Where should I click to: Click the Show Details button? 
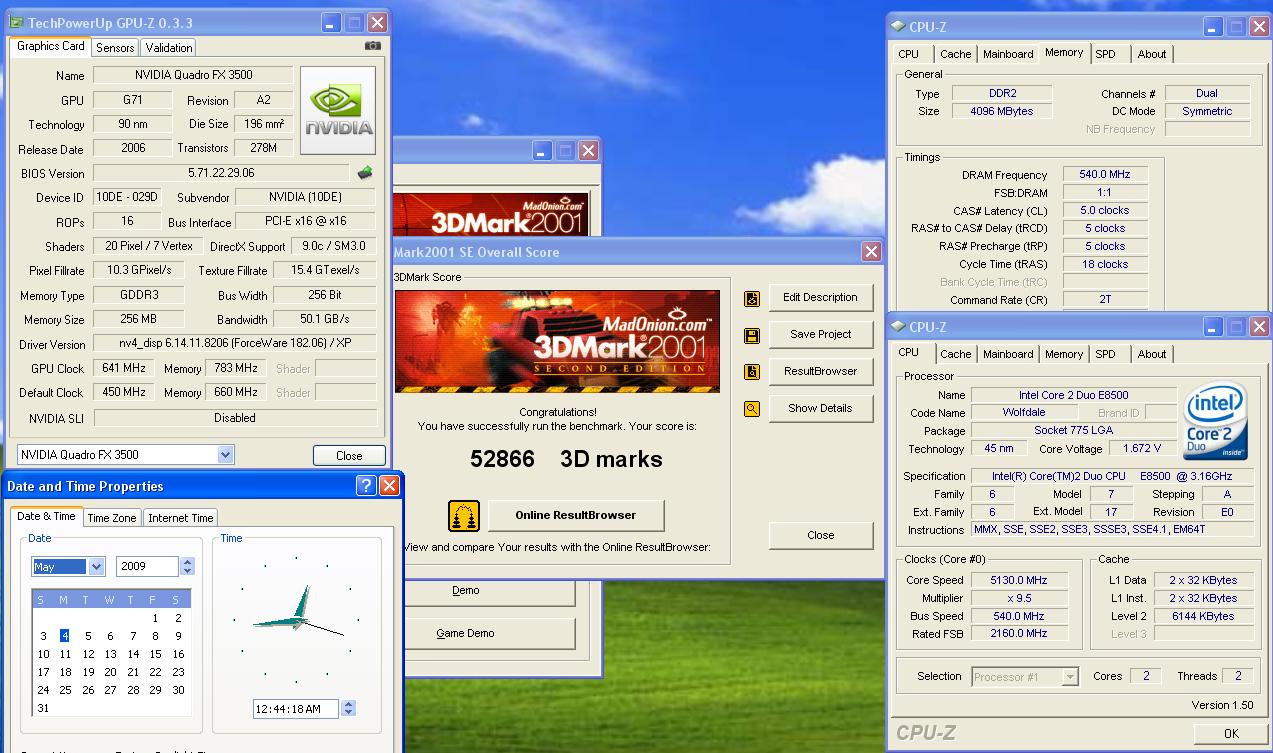click(820, 409)
